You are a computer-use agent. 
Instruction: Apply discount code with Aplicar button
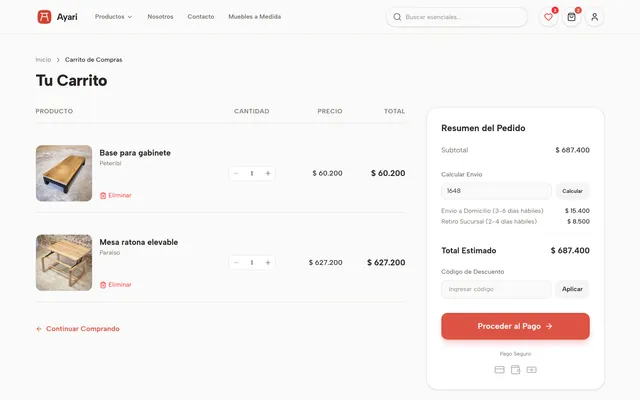(x=572, y=289)
